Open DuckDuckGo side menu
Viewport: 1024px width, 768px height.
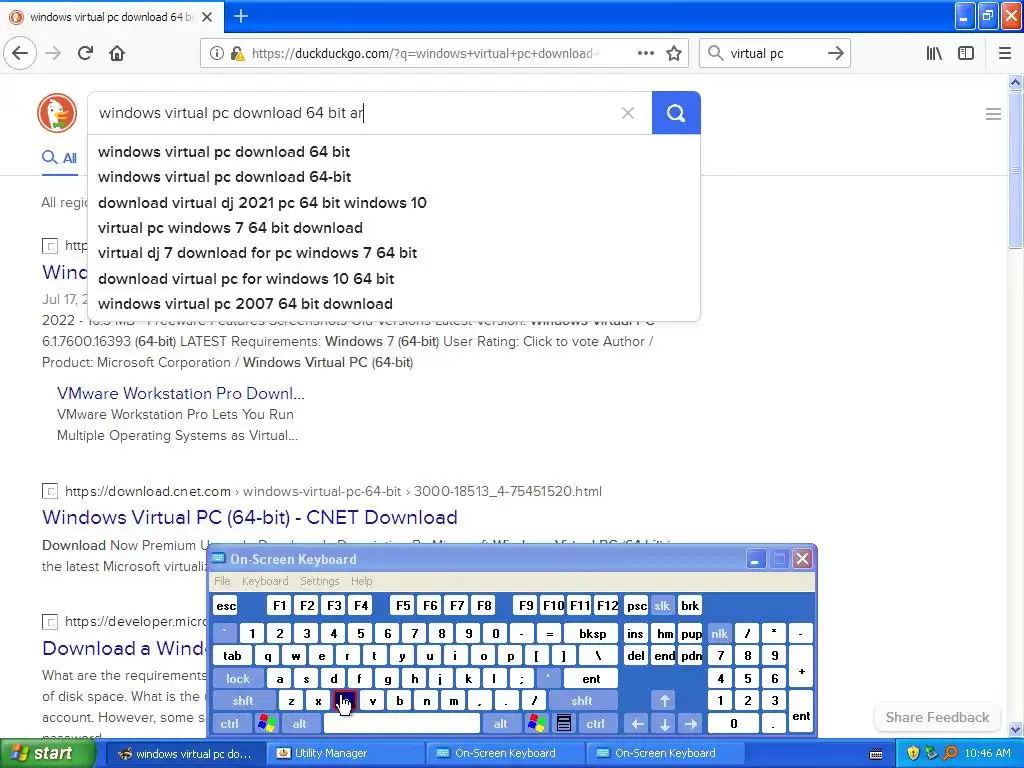[x=993, y=114]
